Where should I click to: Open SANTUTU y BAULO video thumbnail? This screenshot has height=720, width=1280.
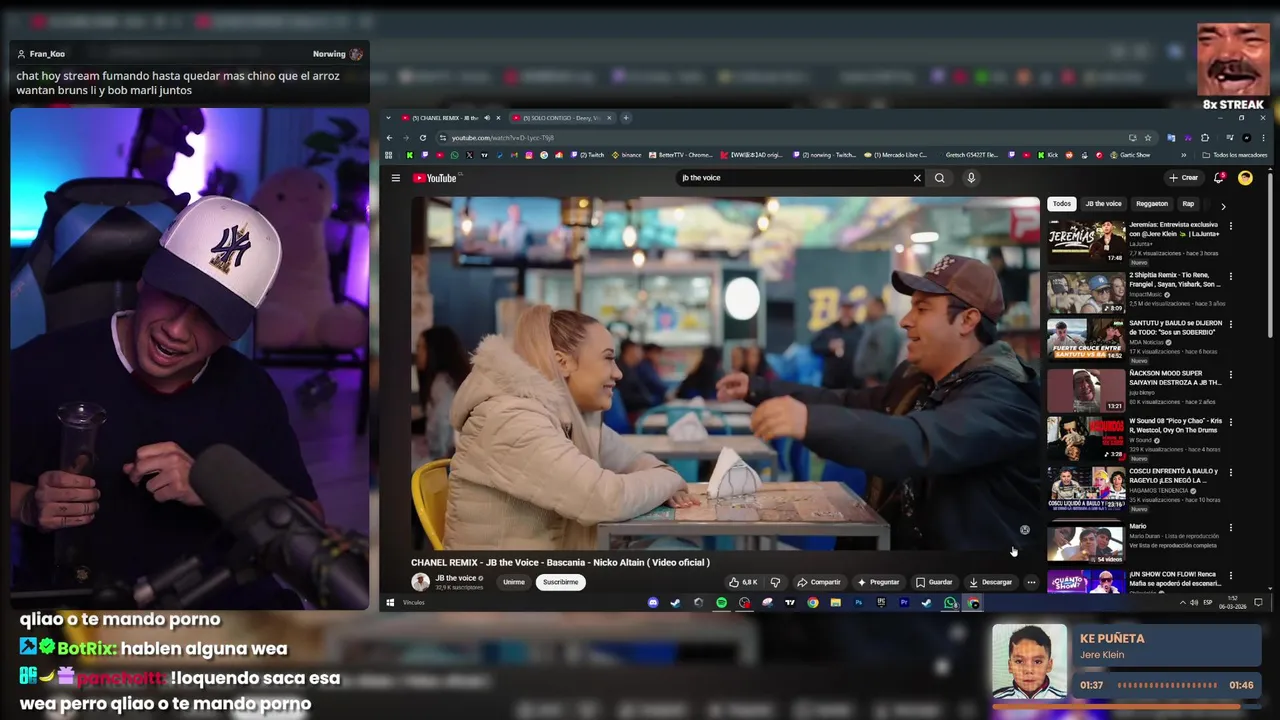pyautogui.click(x=1086, y=338)
